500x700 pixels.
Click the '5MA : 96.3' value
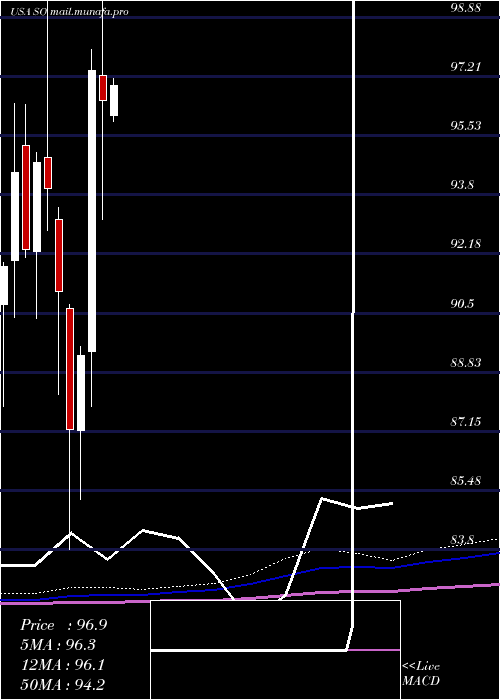[58, 645]
